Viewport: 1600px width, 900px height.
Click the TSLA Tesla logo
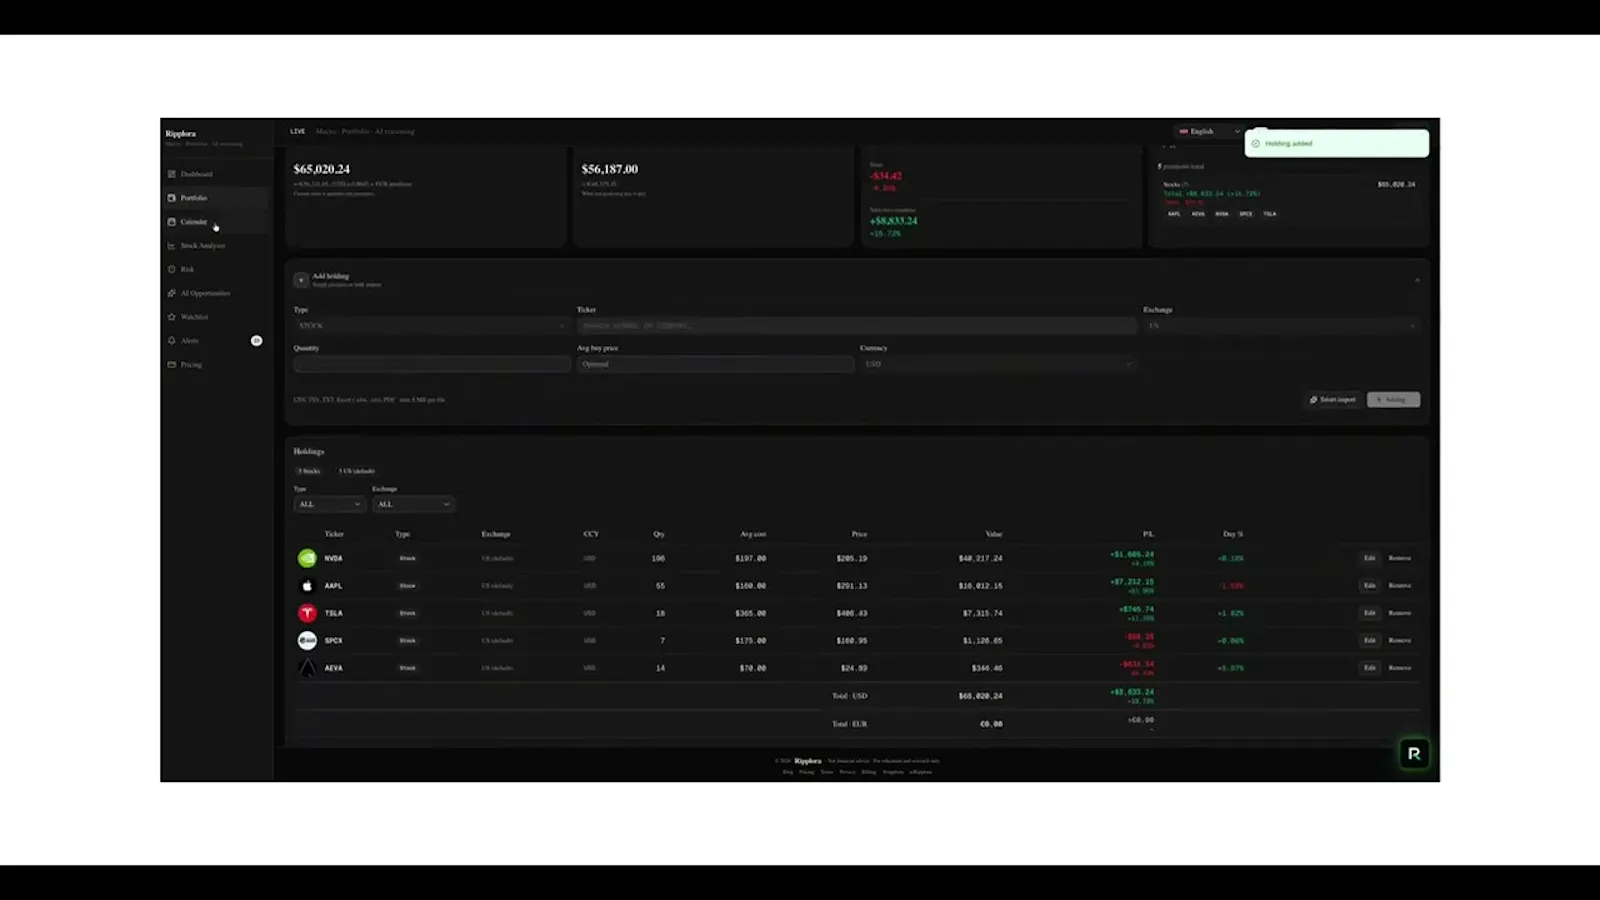tap(307, 613)
